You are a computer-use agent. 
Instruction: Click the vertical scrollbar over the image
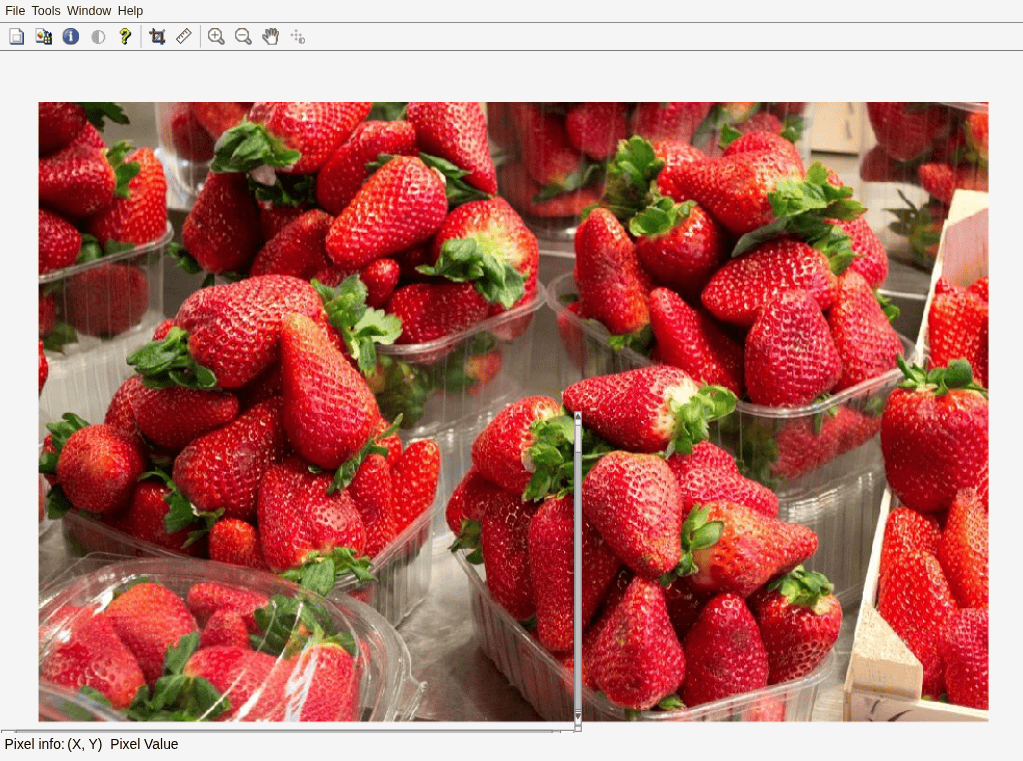pos(577,568)
